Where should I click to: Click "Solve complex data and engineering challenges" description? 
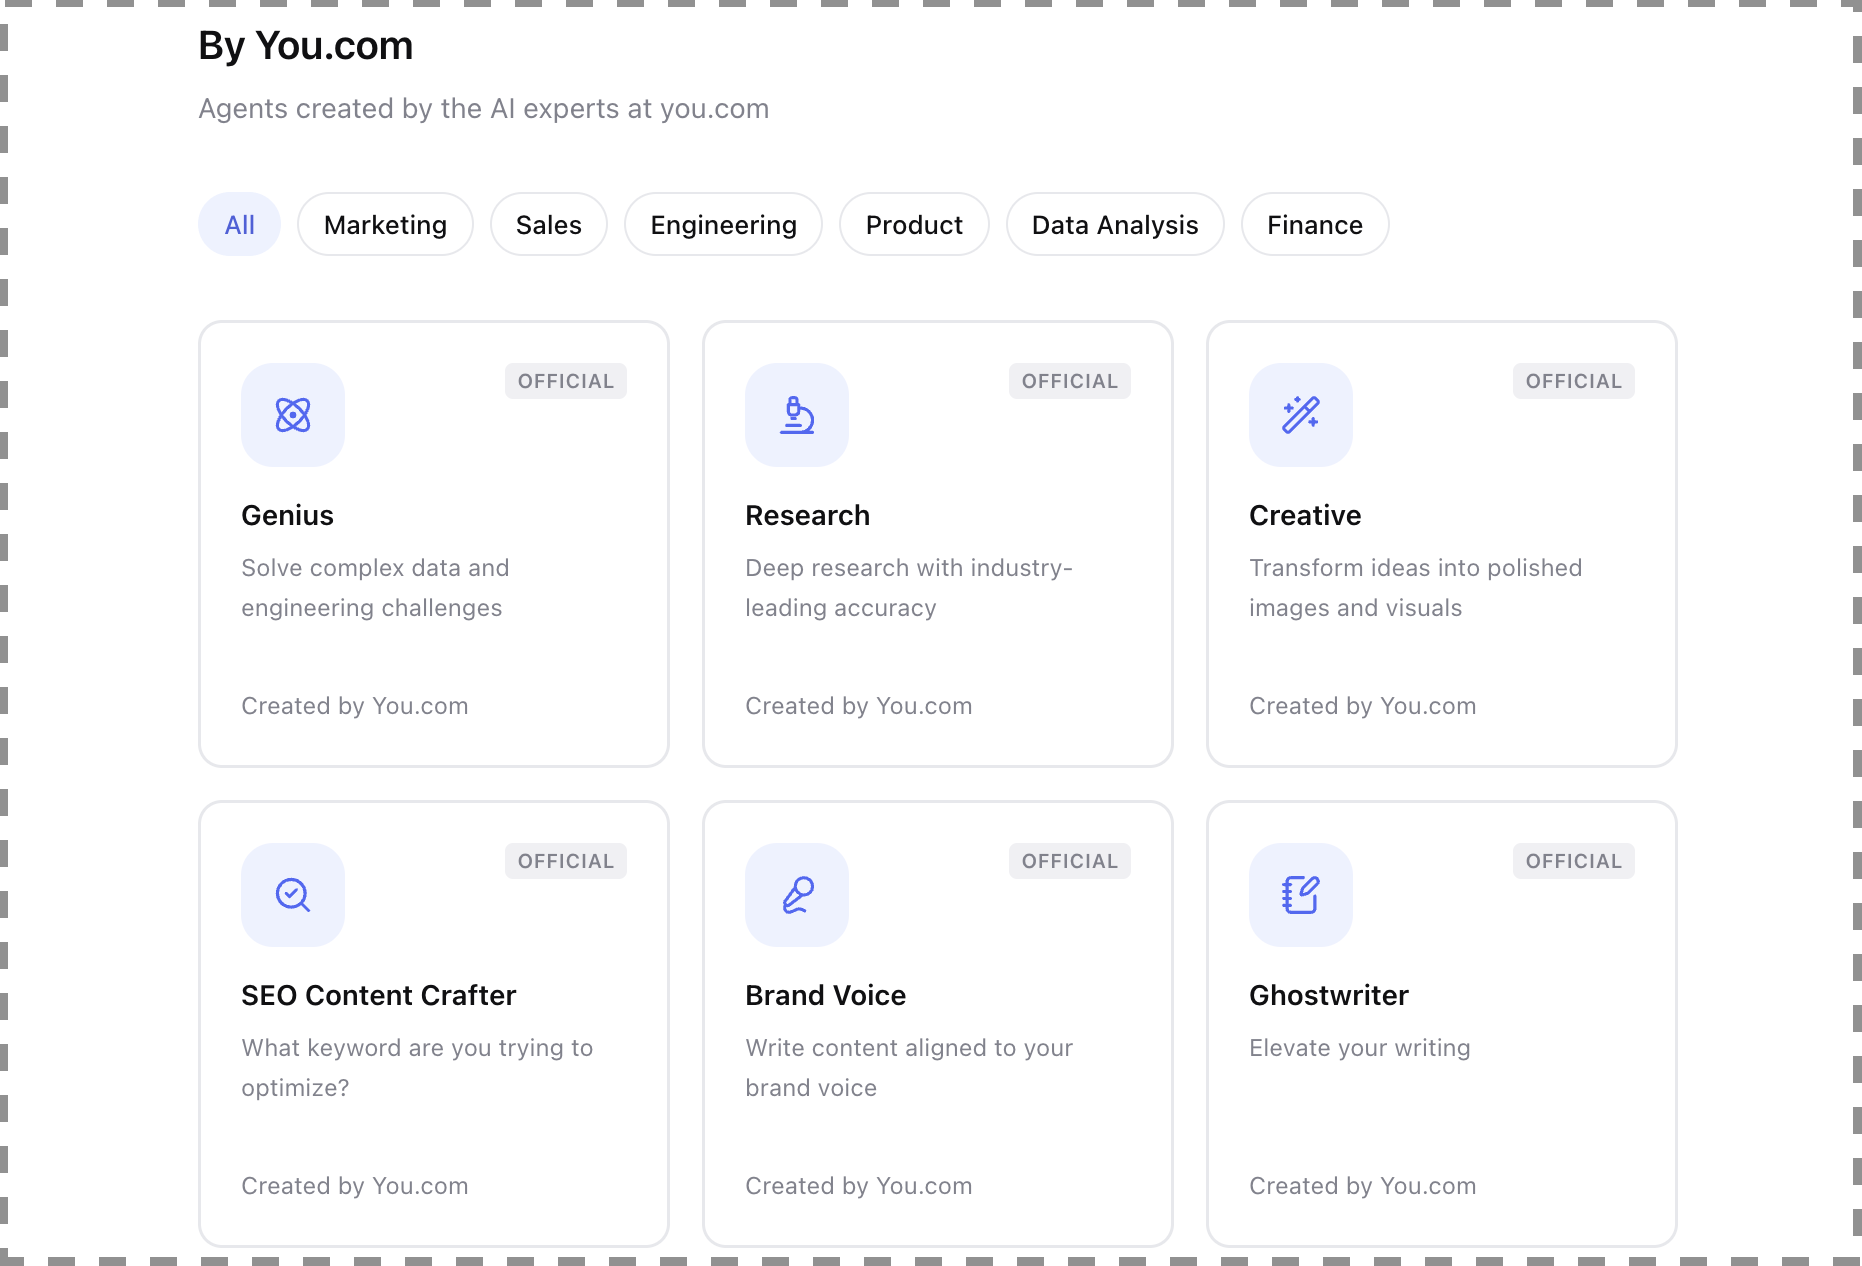(x=376, y=588)
